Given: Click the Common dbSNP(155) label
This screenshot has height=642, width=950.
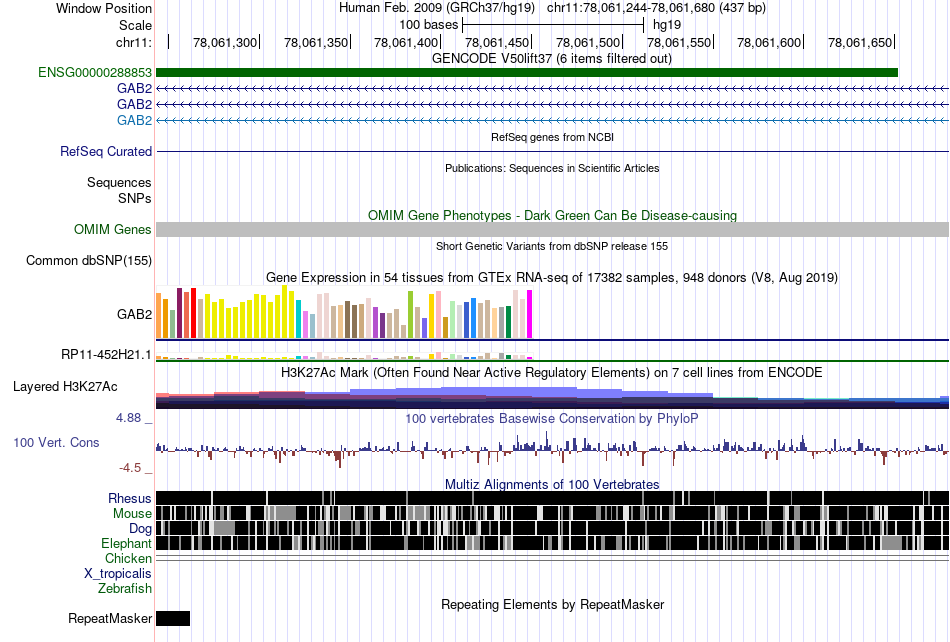Looking at the screenshot, I should [x=89, y=260].
